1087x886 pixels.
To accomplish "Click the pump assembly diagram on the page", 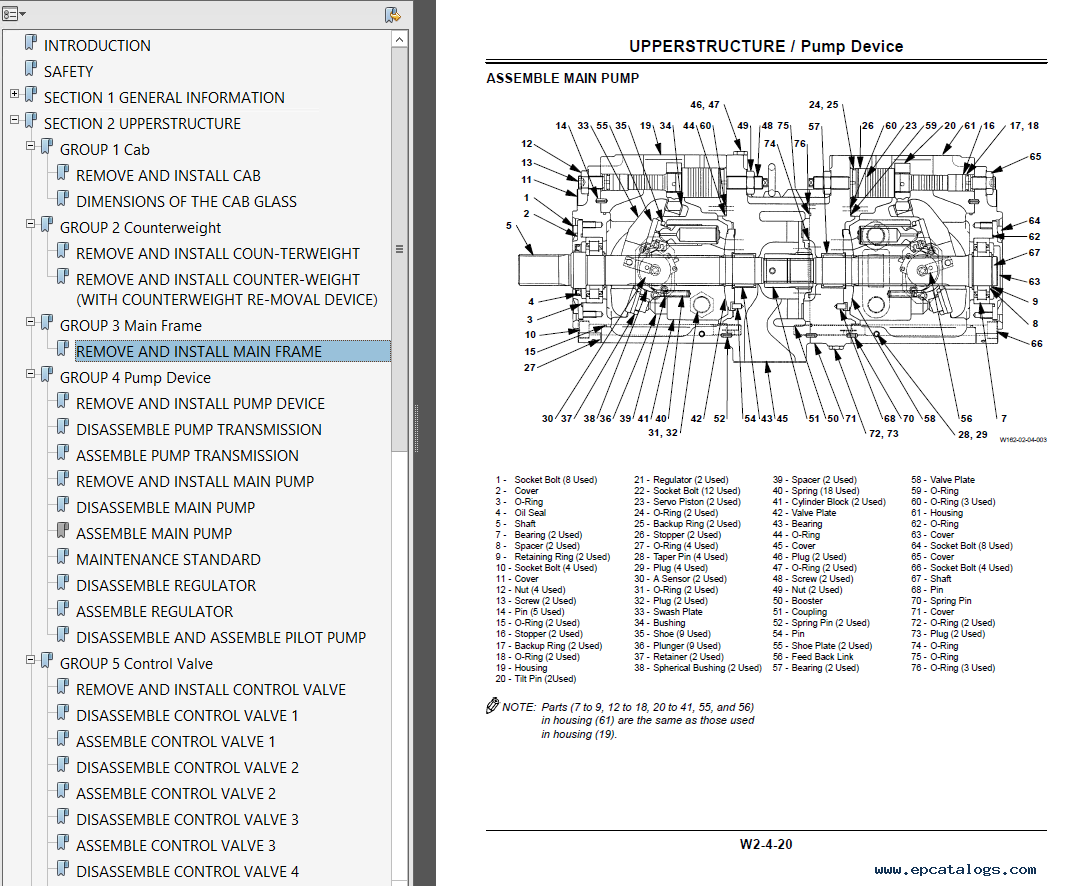I will [776, 270].
